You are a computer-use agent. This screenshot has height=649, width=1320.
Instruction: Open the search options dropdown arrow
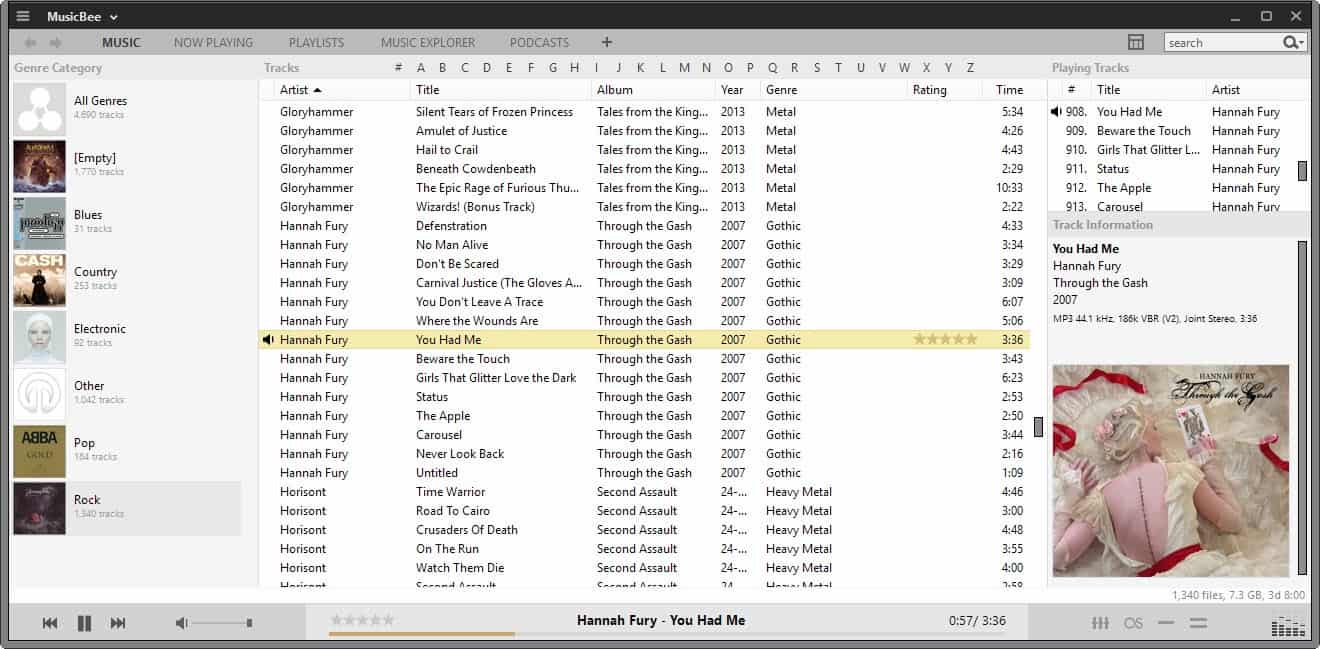pyautogui.click(x=1301, y=42)
